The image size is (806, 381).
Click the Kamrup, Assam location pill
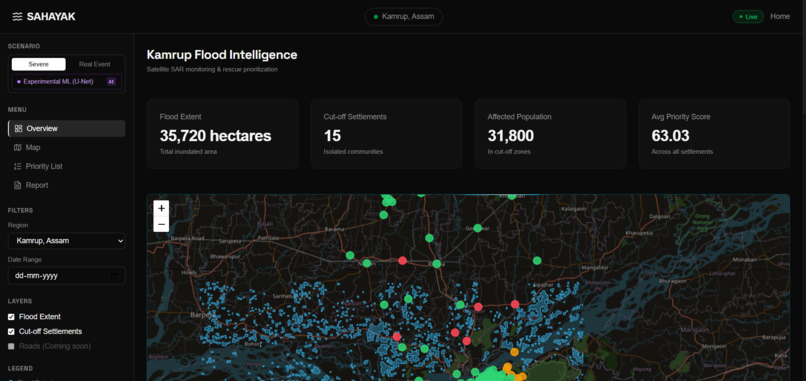404,17
